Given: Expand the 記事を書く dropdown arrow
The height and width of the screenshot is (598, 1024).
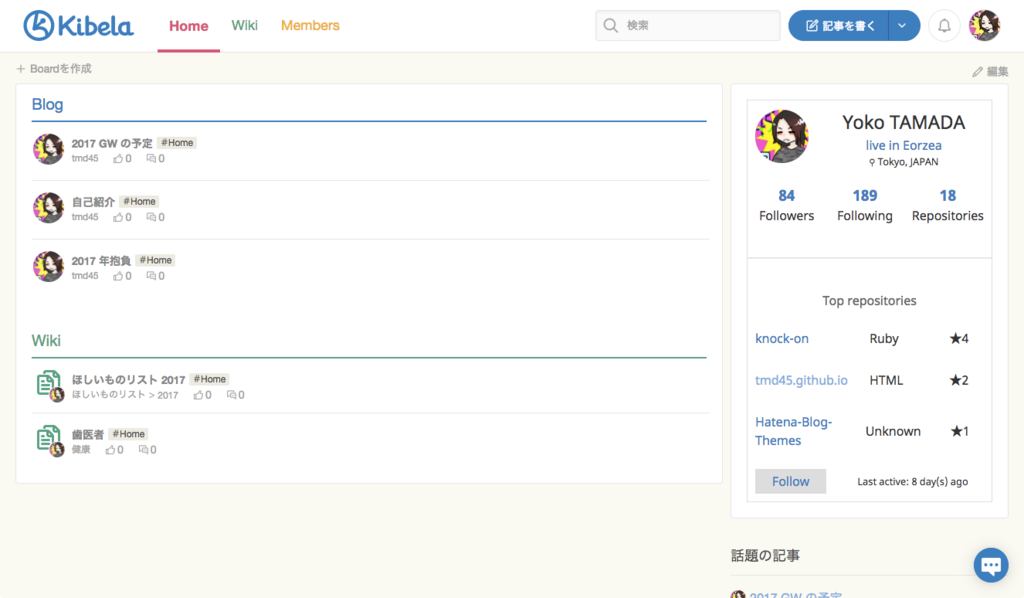Looking at the screenshot, I should pyautogui.click(x=903, y=25).
